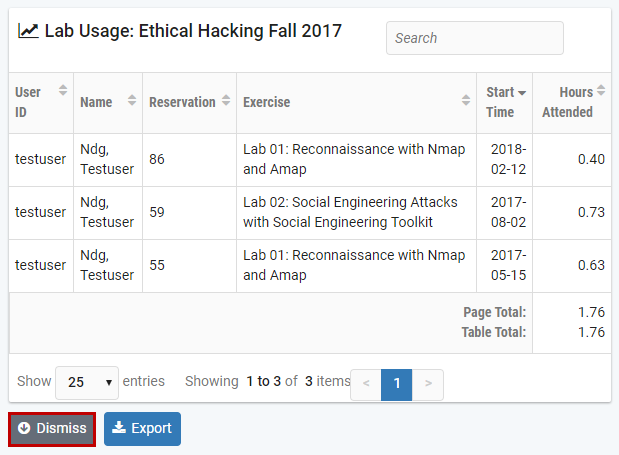The width and height of the screenshot is (619, 455).
Task: Open the entries-per-page dropdown showing 25
Action: pyautogui.click(x=87, y=382)
